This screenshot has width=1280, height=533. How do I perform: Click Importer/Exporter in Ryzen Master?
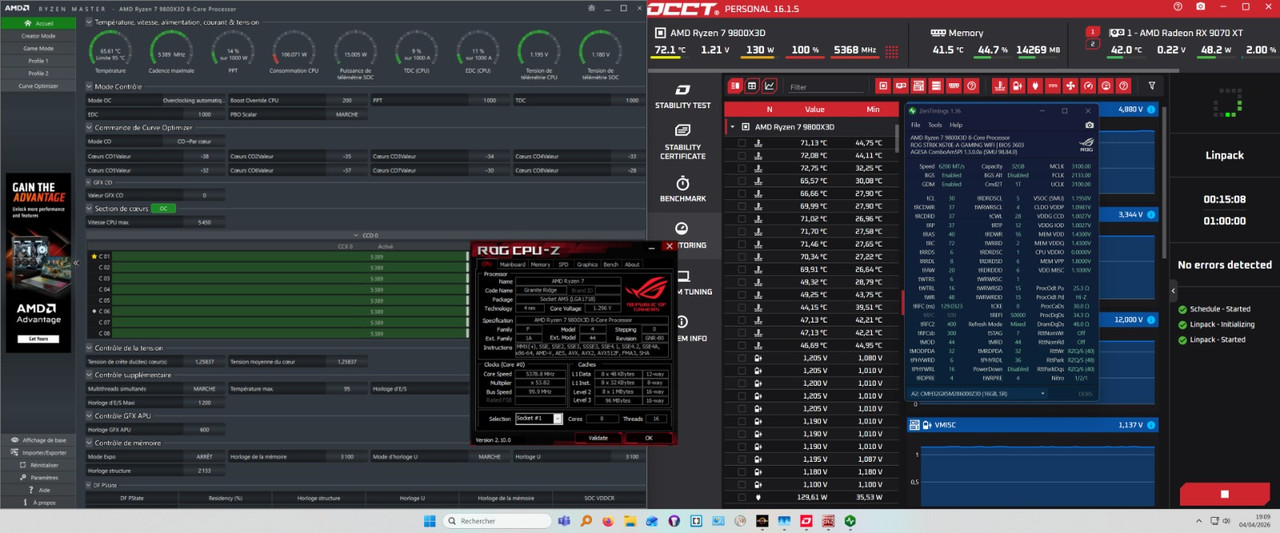38,452
